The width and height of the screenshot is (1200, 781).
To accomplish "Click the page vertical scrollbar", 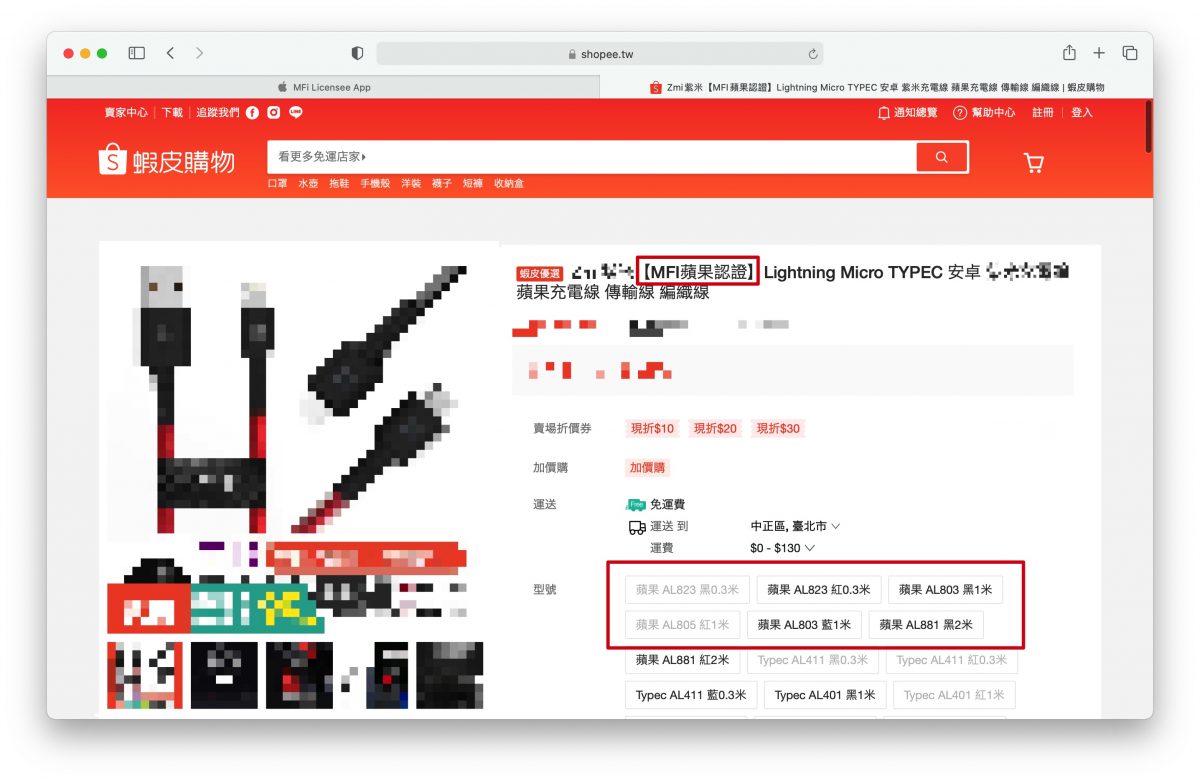I will [1148, 125].
